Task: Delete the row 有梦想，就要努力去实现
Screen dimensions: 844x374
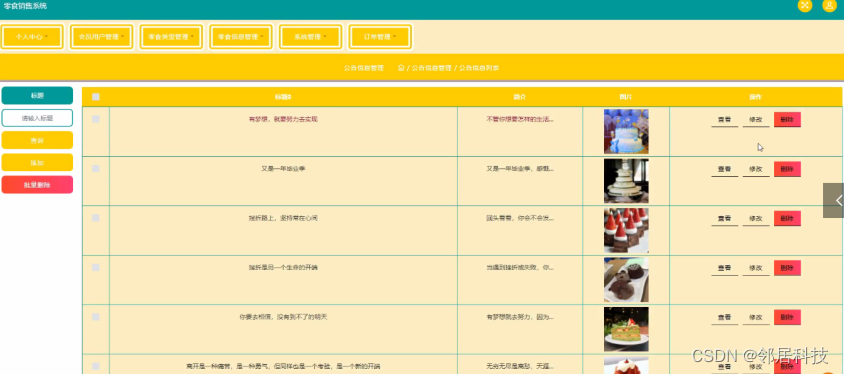Action: [x=787, y=119]
